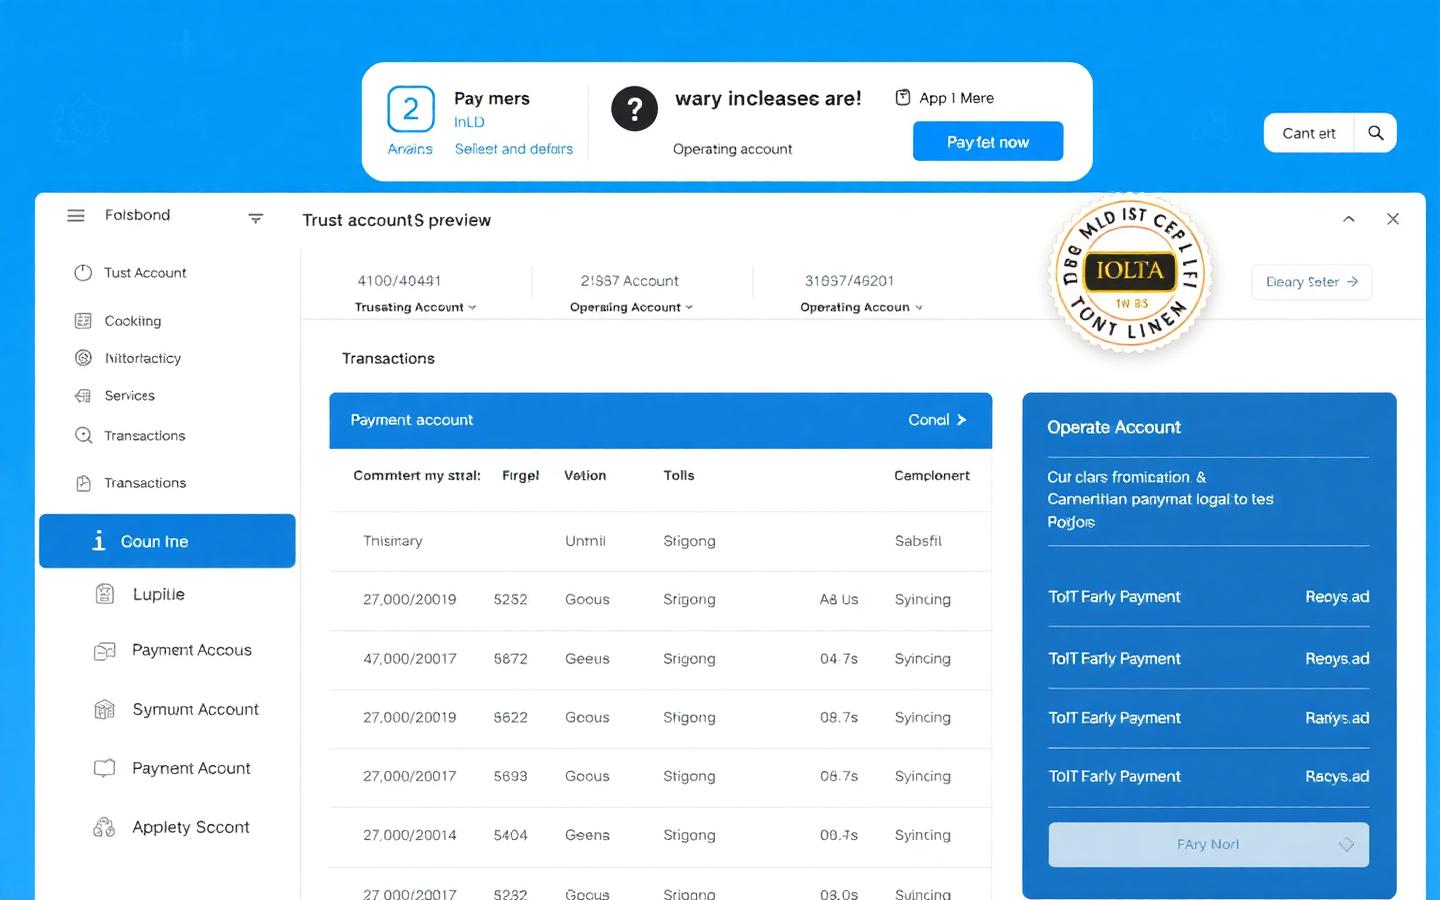The image size is (1440, 900).
Task: Click the Votion column header
Action: point(585,476)
